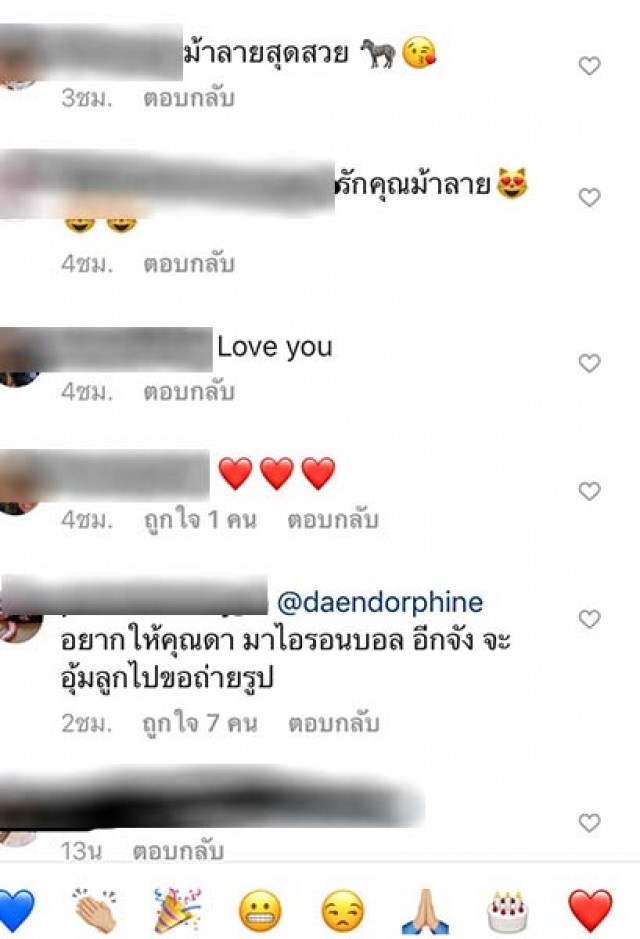Like the three red hearts comment
The image size is (640, 939).
click(x=590, y=491)
